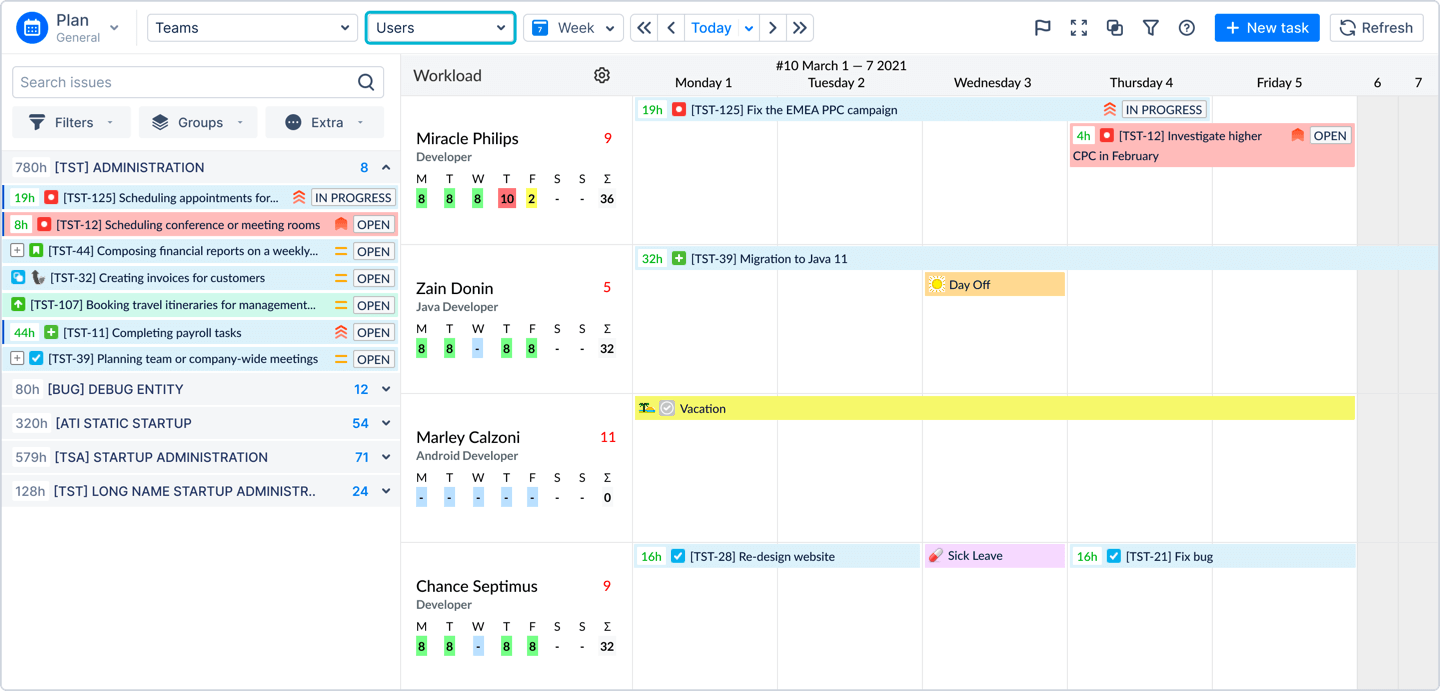Expand TST-39 Planning team meetings subtasks
This screenshot has width=1440, height=691.
coord(17,359)
